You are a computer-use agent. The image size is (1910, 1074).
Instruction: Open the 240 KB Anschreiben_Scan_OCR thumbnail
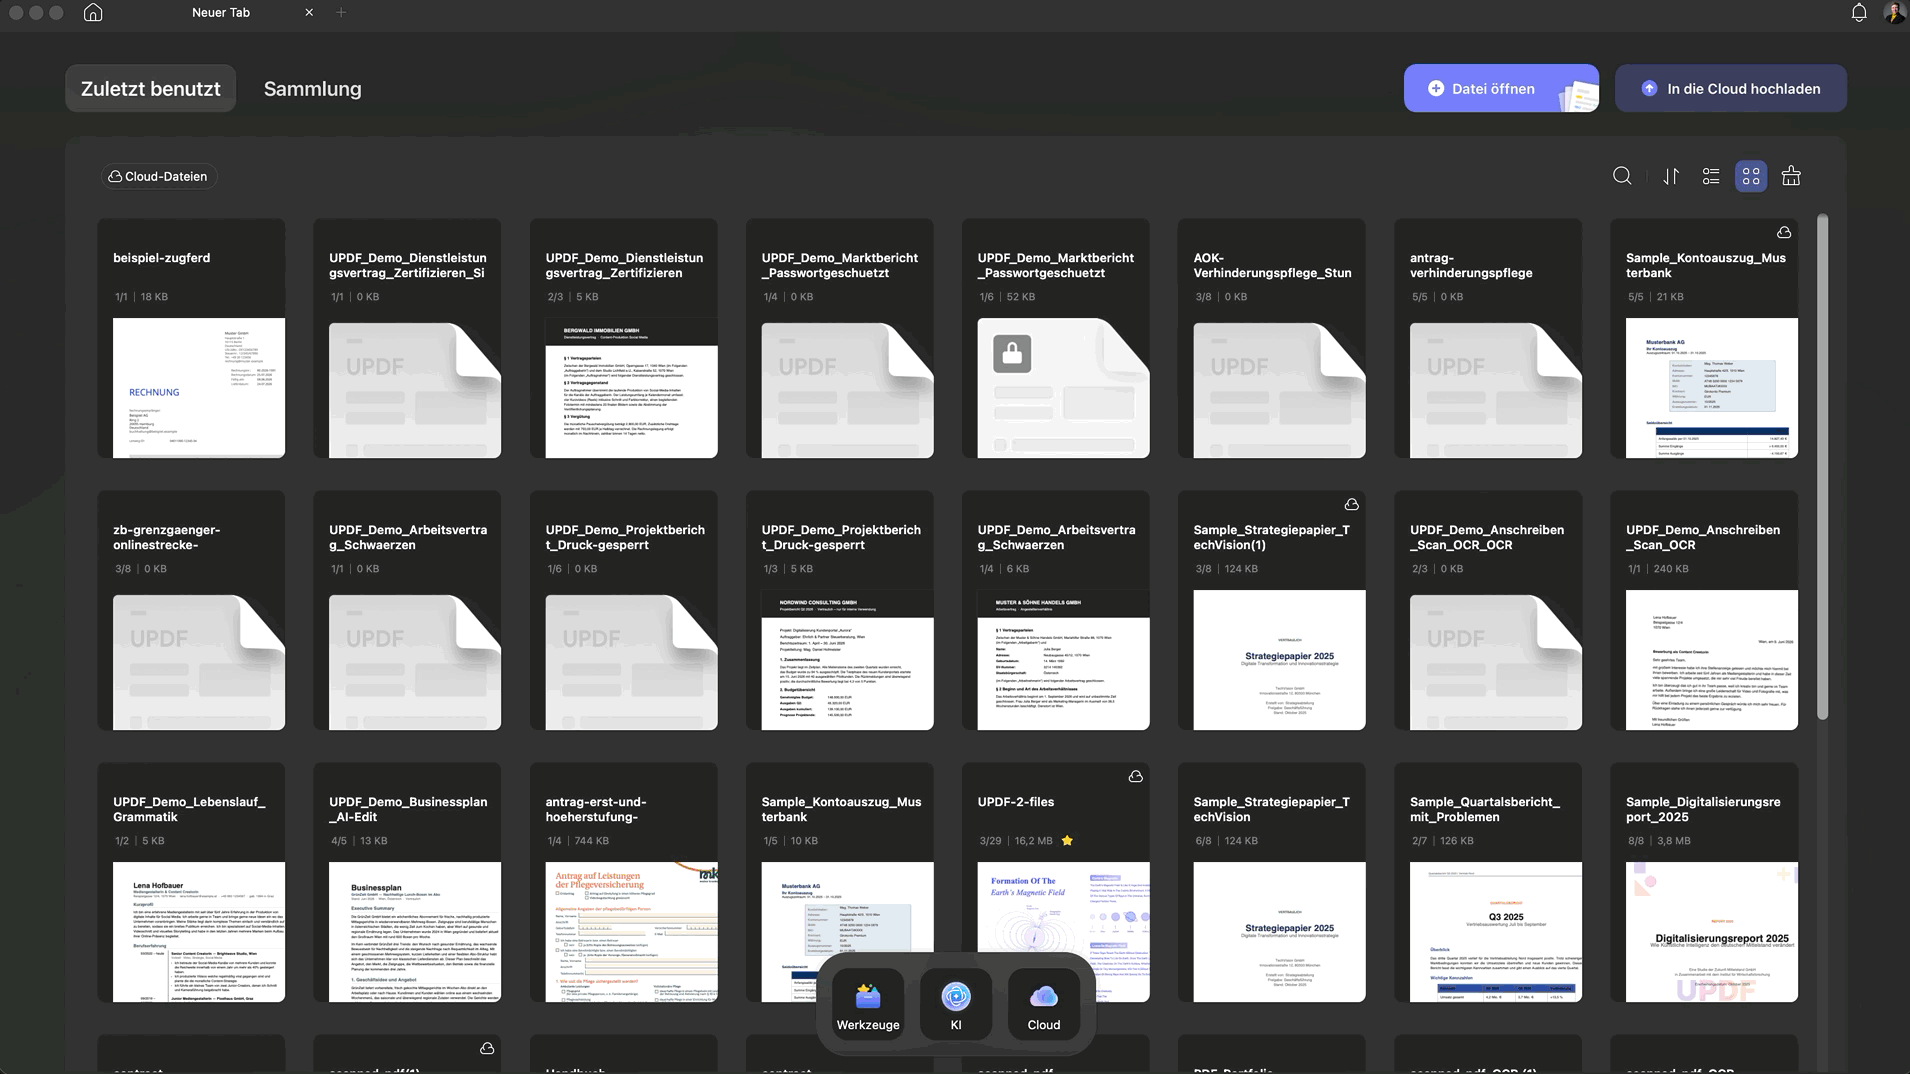point(1712,660)
